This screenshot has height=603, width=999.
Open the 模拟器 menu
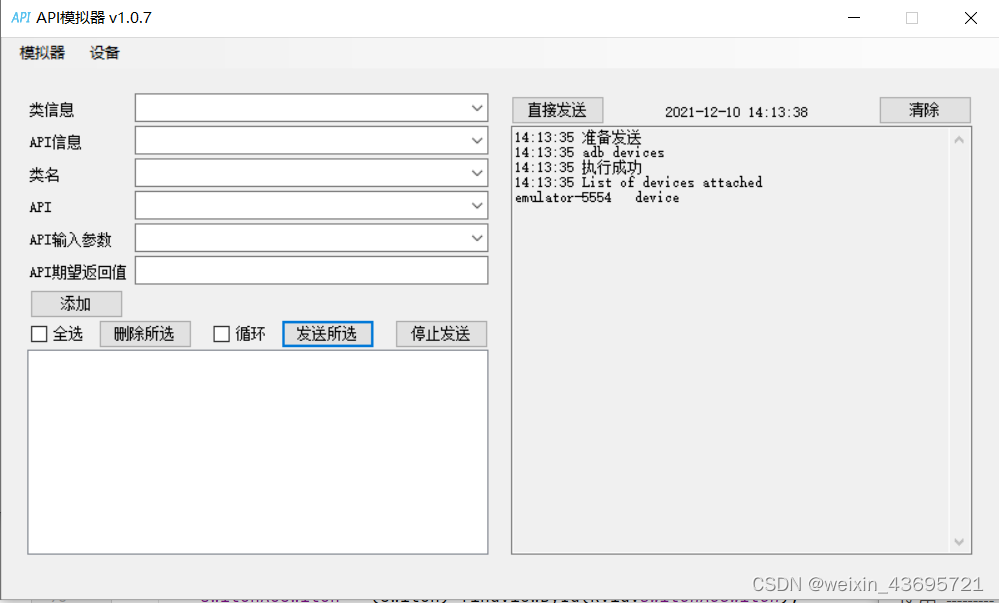point(42,53)
